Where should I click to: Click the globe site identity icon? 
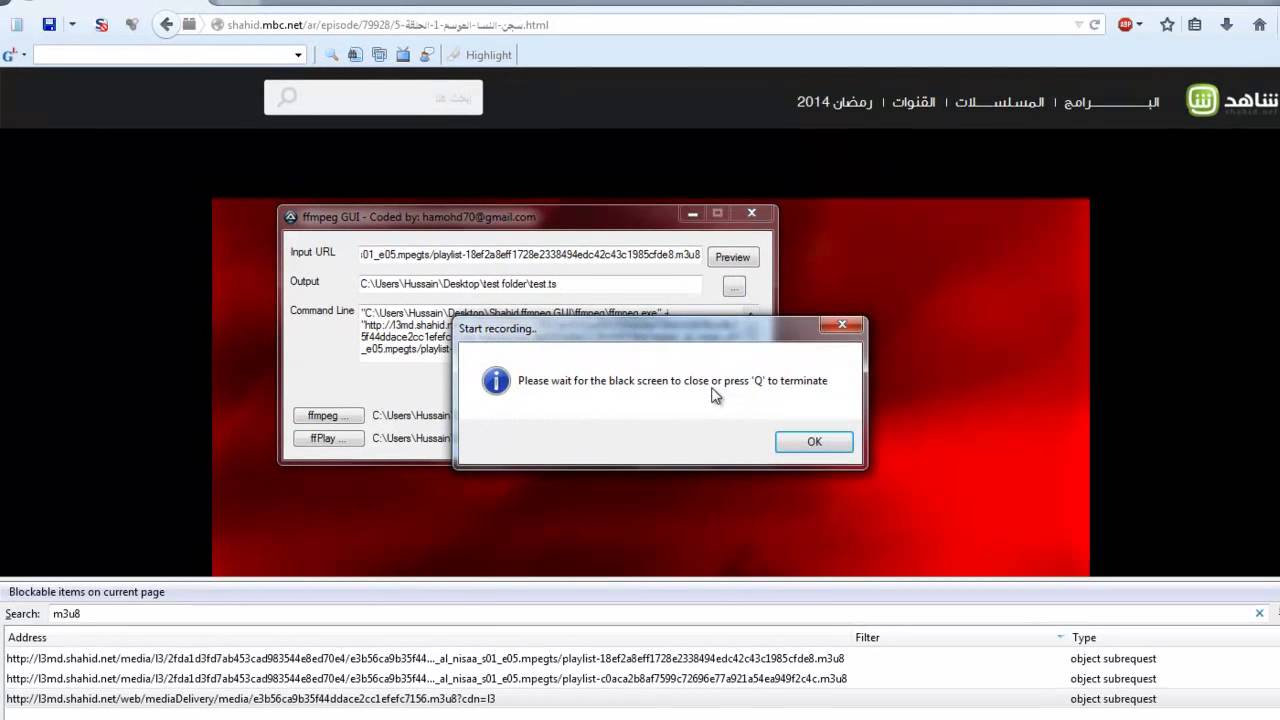pyautogui.click(x=216, y=25)
